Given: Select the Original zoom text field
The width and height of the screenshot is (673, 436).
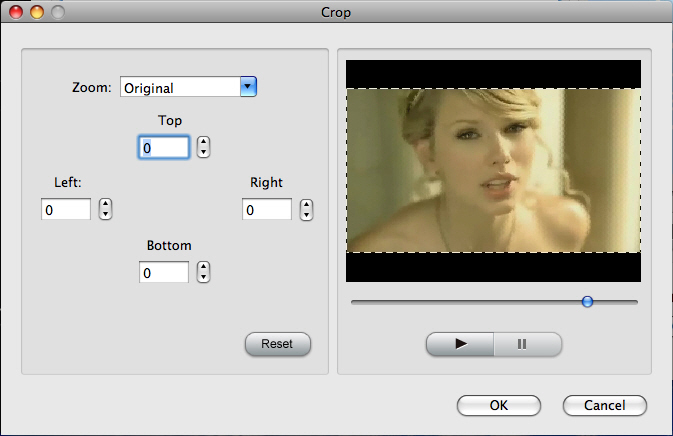Looking at the screenshot, I should 180,87.
